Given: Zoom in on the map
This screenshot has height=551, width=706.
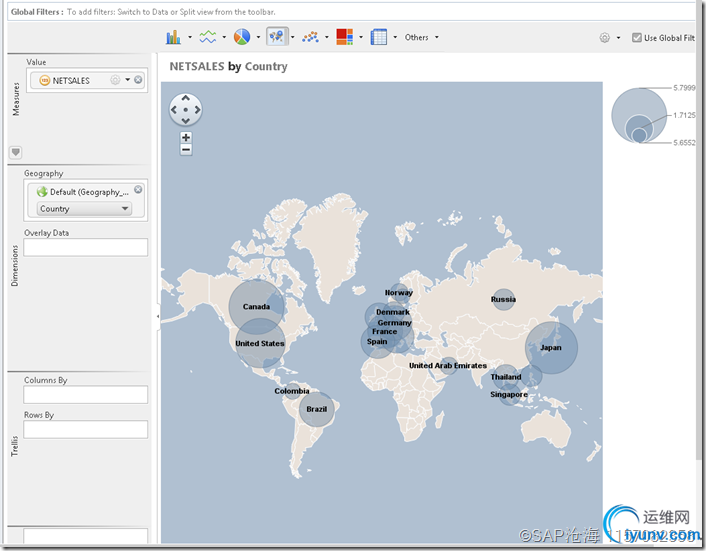Looking at the screenshot, I should pyautogui.click(x=186, y=137).
